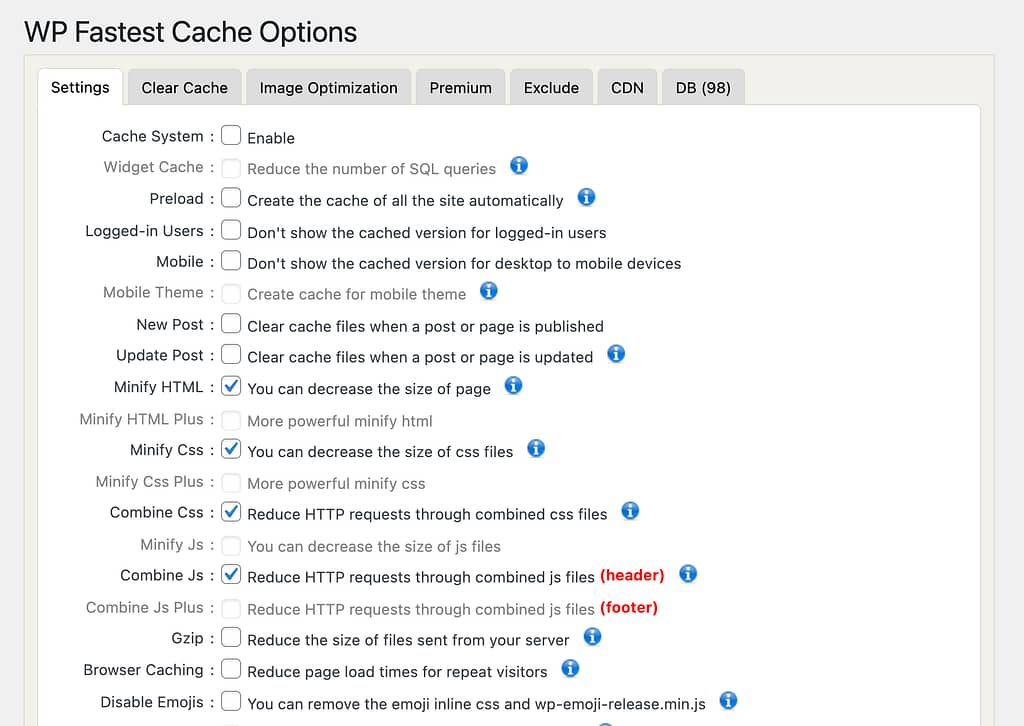Screen dimensions: 1024x726
Task: Click the 'Gzip :' row label
Action: pyautogui.click(x=193, y=639)
